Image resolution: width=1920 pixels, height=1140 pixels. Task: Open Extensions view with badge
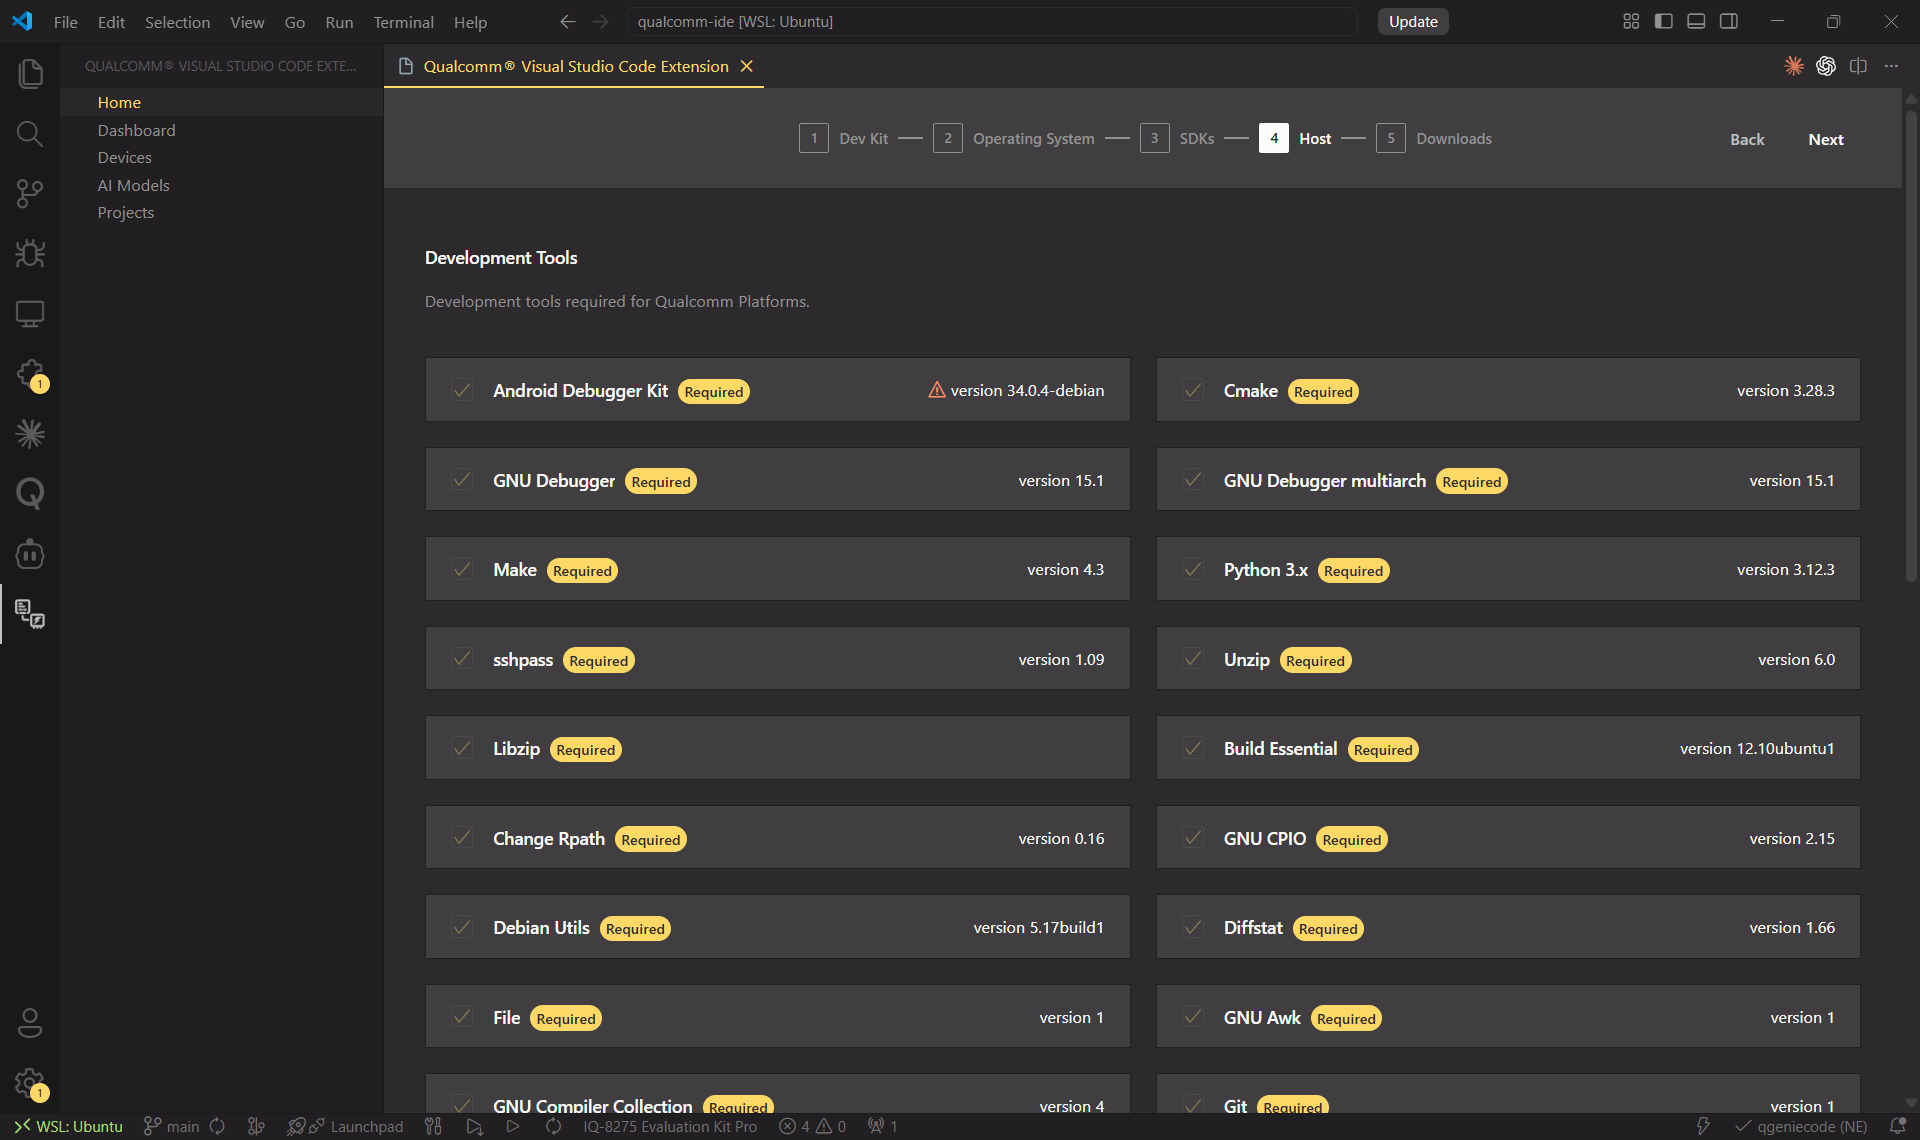coord(30,374)
